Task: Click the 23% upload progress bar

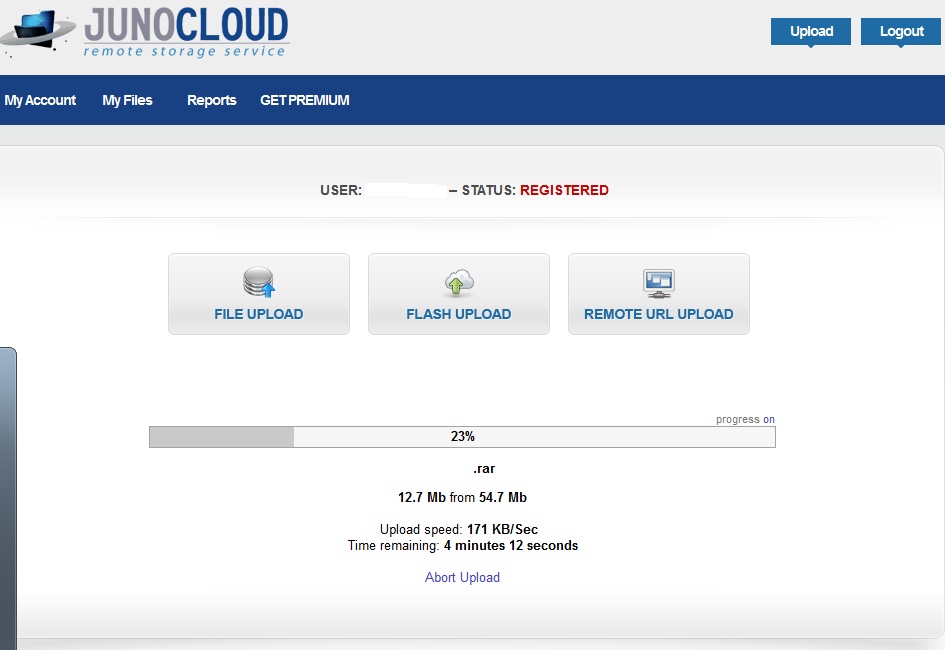Action: pyautogui.click(x=462, y=437)
